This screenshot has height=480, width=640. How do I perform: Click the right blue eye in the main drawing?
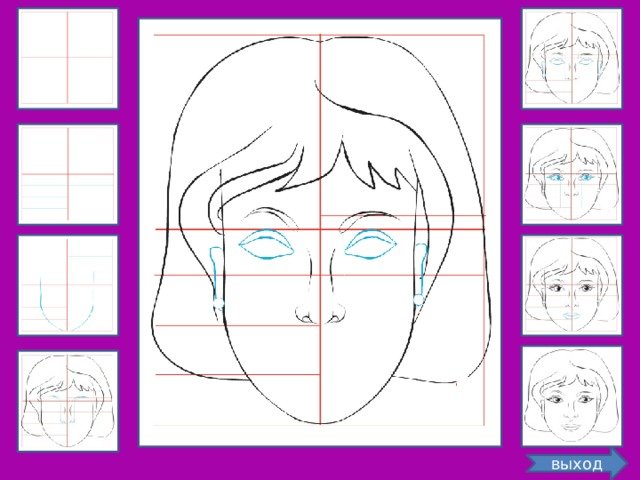371,245
